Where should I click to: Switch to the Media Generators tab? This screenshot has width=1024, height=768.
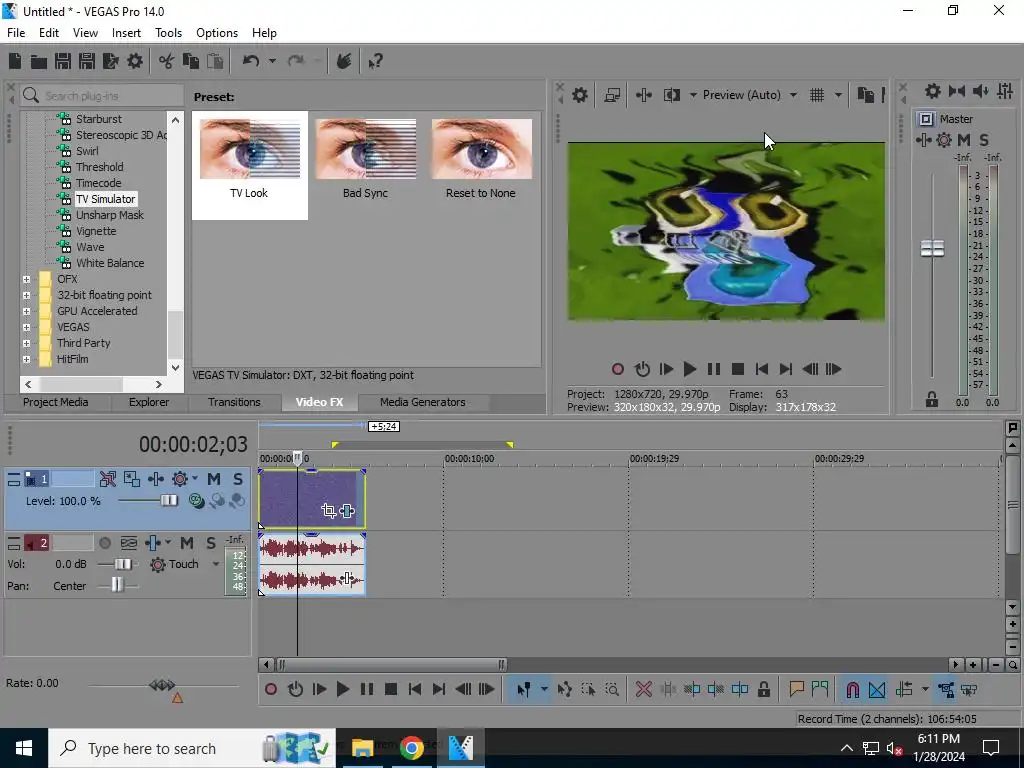[423, 402]
